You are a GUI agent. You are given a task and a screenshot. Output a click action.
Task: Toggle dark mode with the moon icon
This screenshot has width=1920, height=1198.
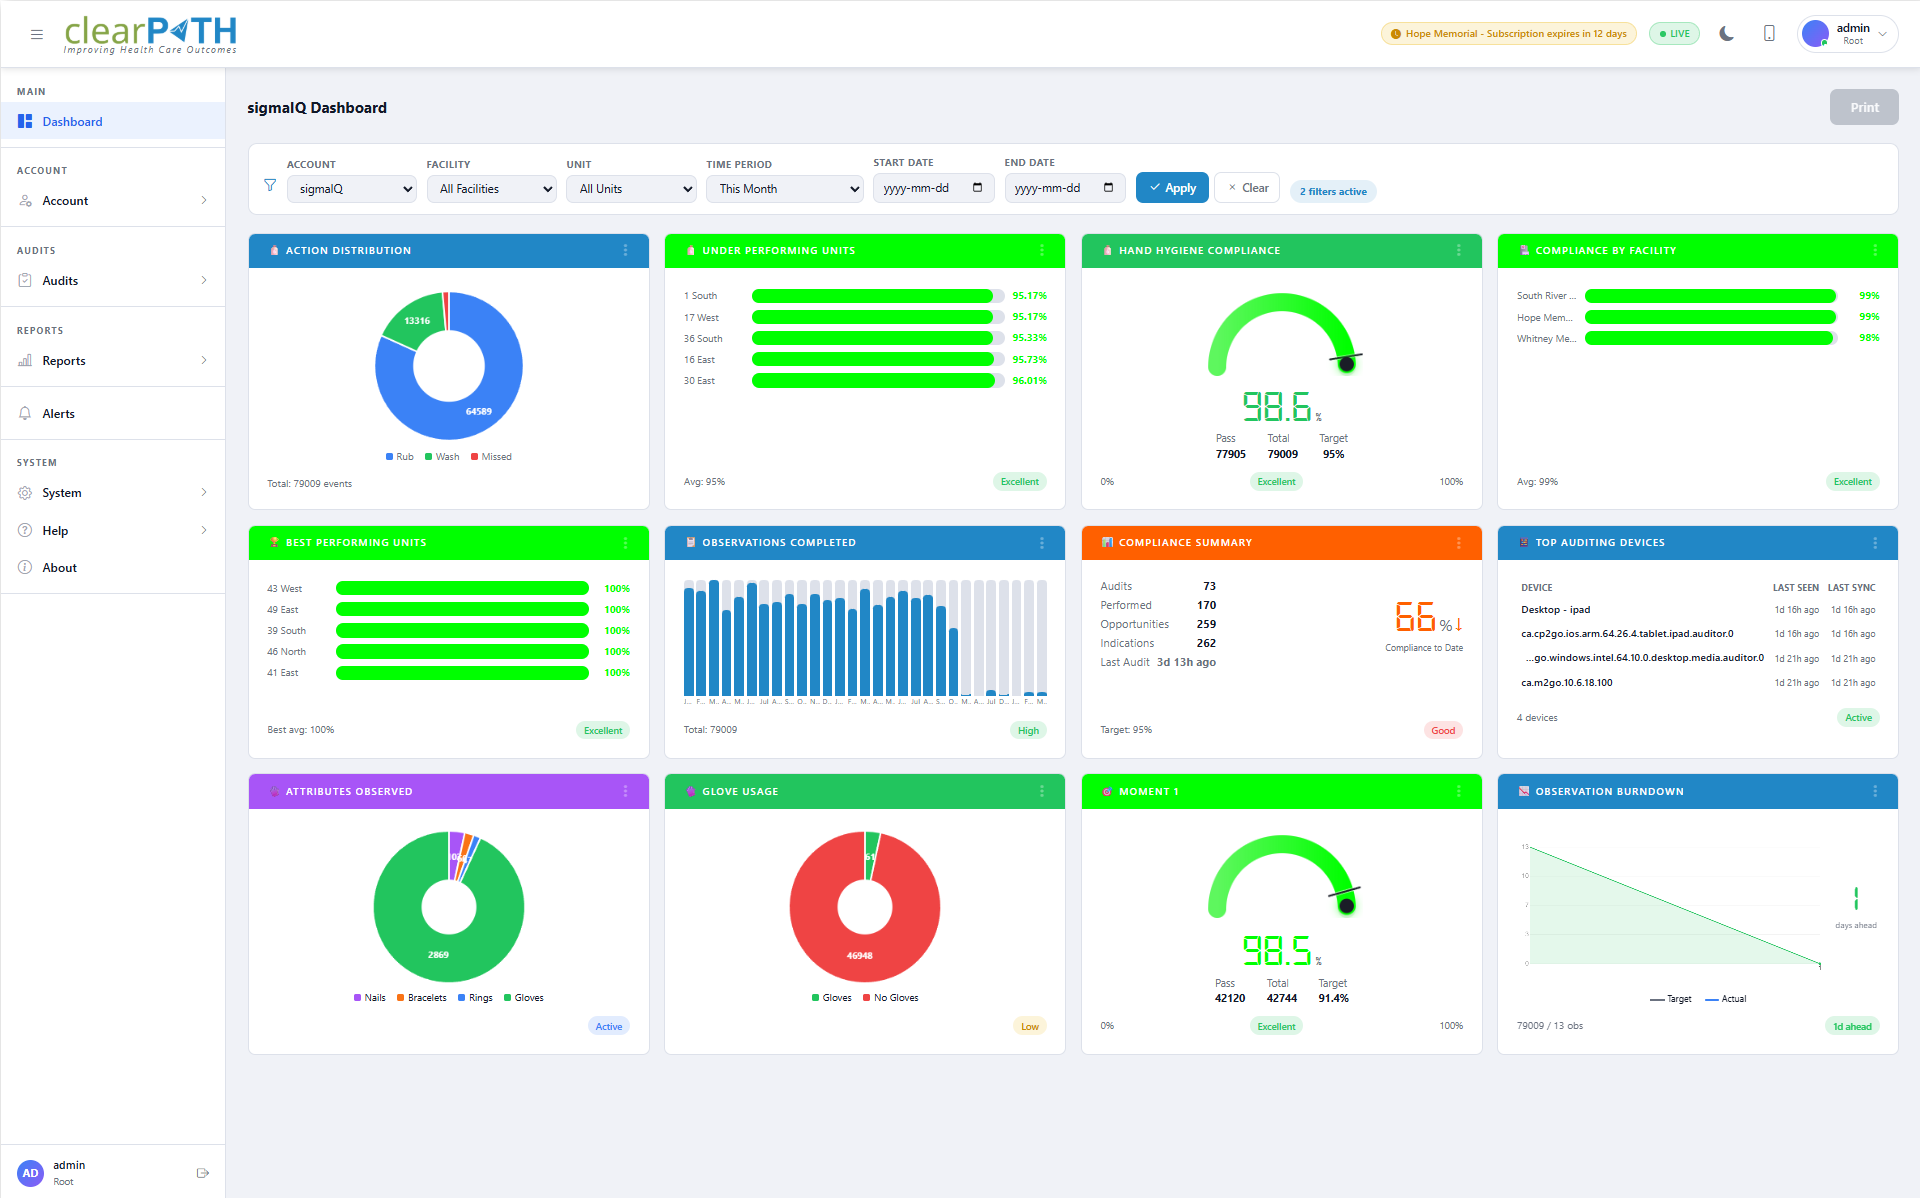[x=1725, y=33]
